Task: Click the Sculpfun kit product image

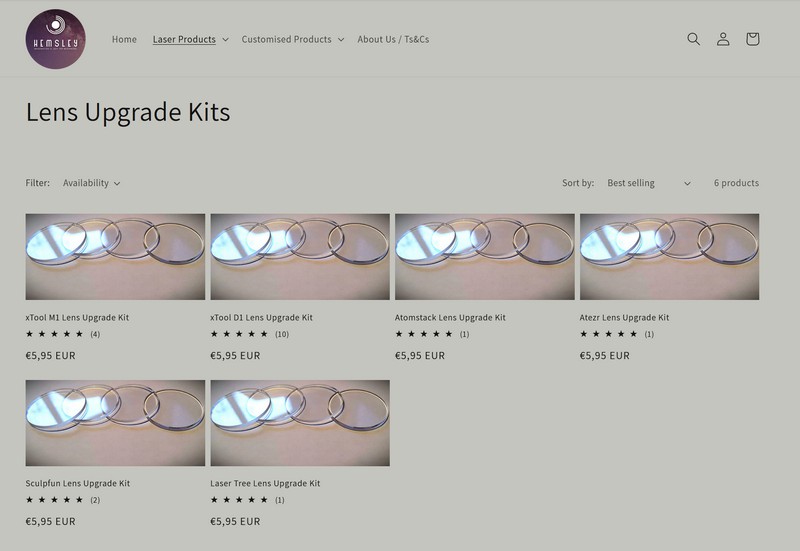Action: (115, 422)
